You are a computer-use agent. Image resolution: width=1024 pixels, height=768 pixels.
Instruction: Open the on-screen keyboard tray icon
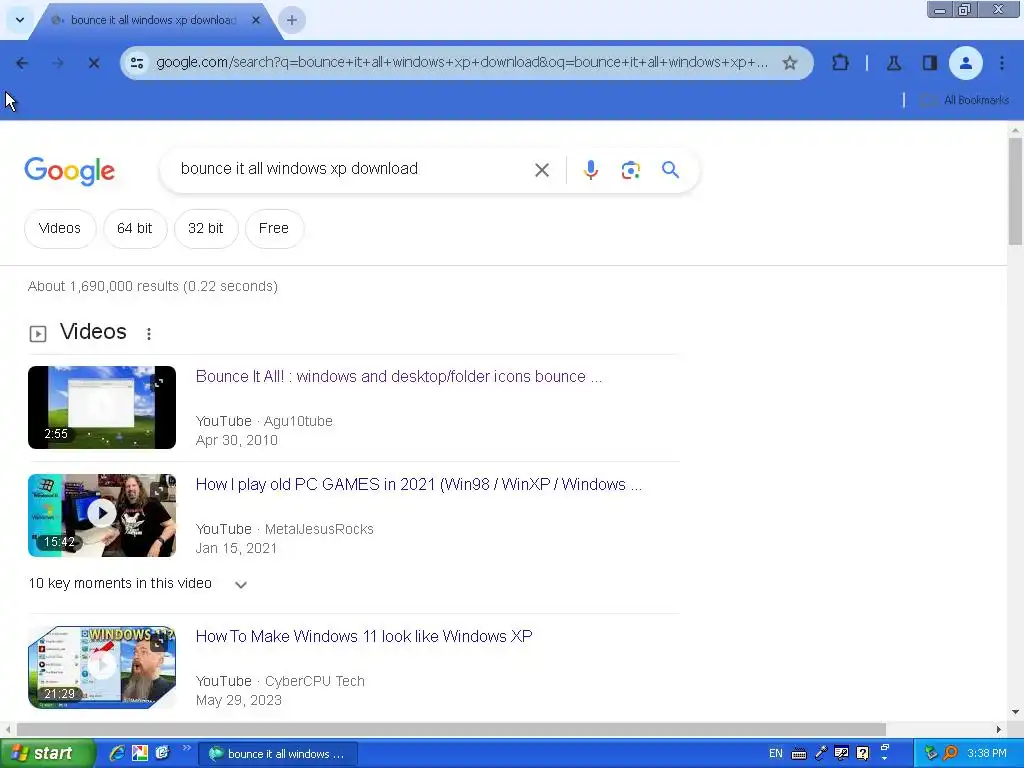click(799, 754)
